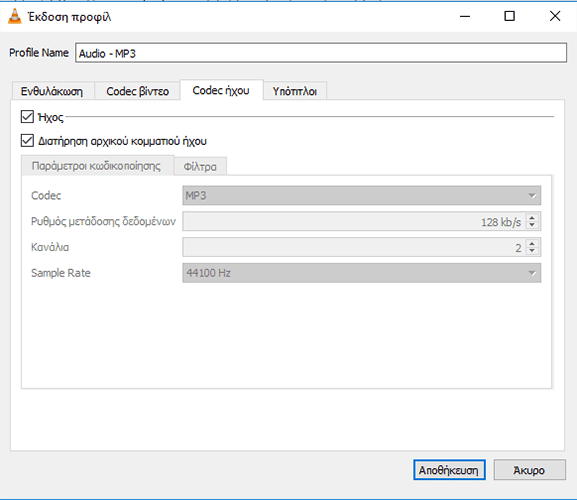Close the Έκδοση προφίλ dialog

[x=555, y=16]
